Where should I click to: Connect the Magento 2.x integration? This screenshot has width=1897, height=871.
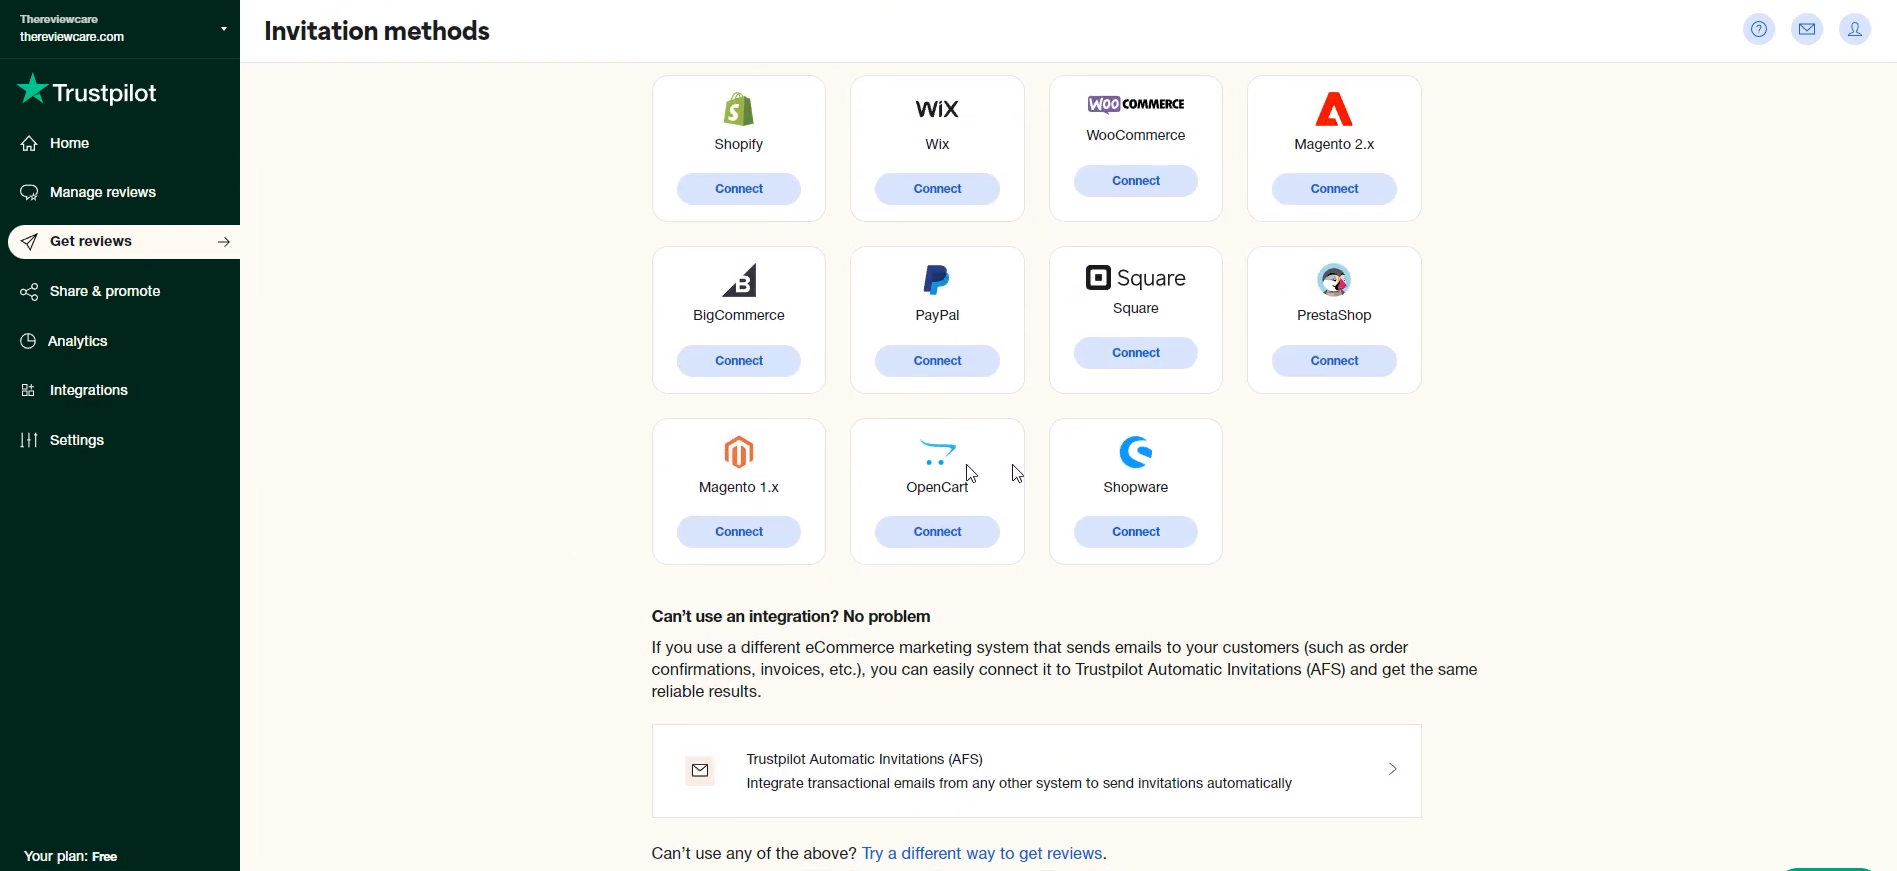click(1334, 189)
